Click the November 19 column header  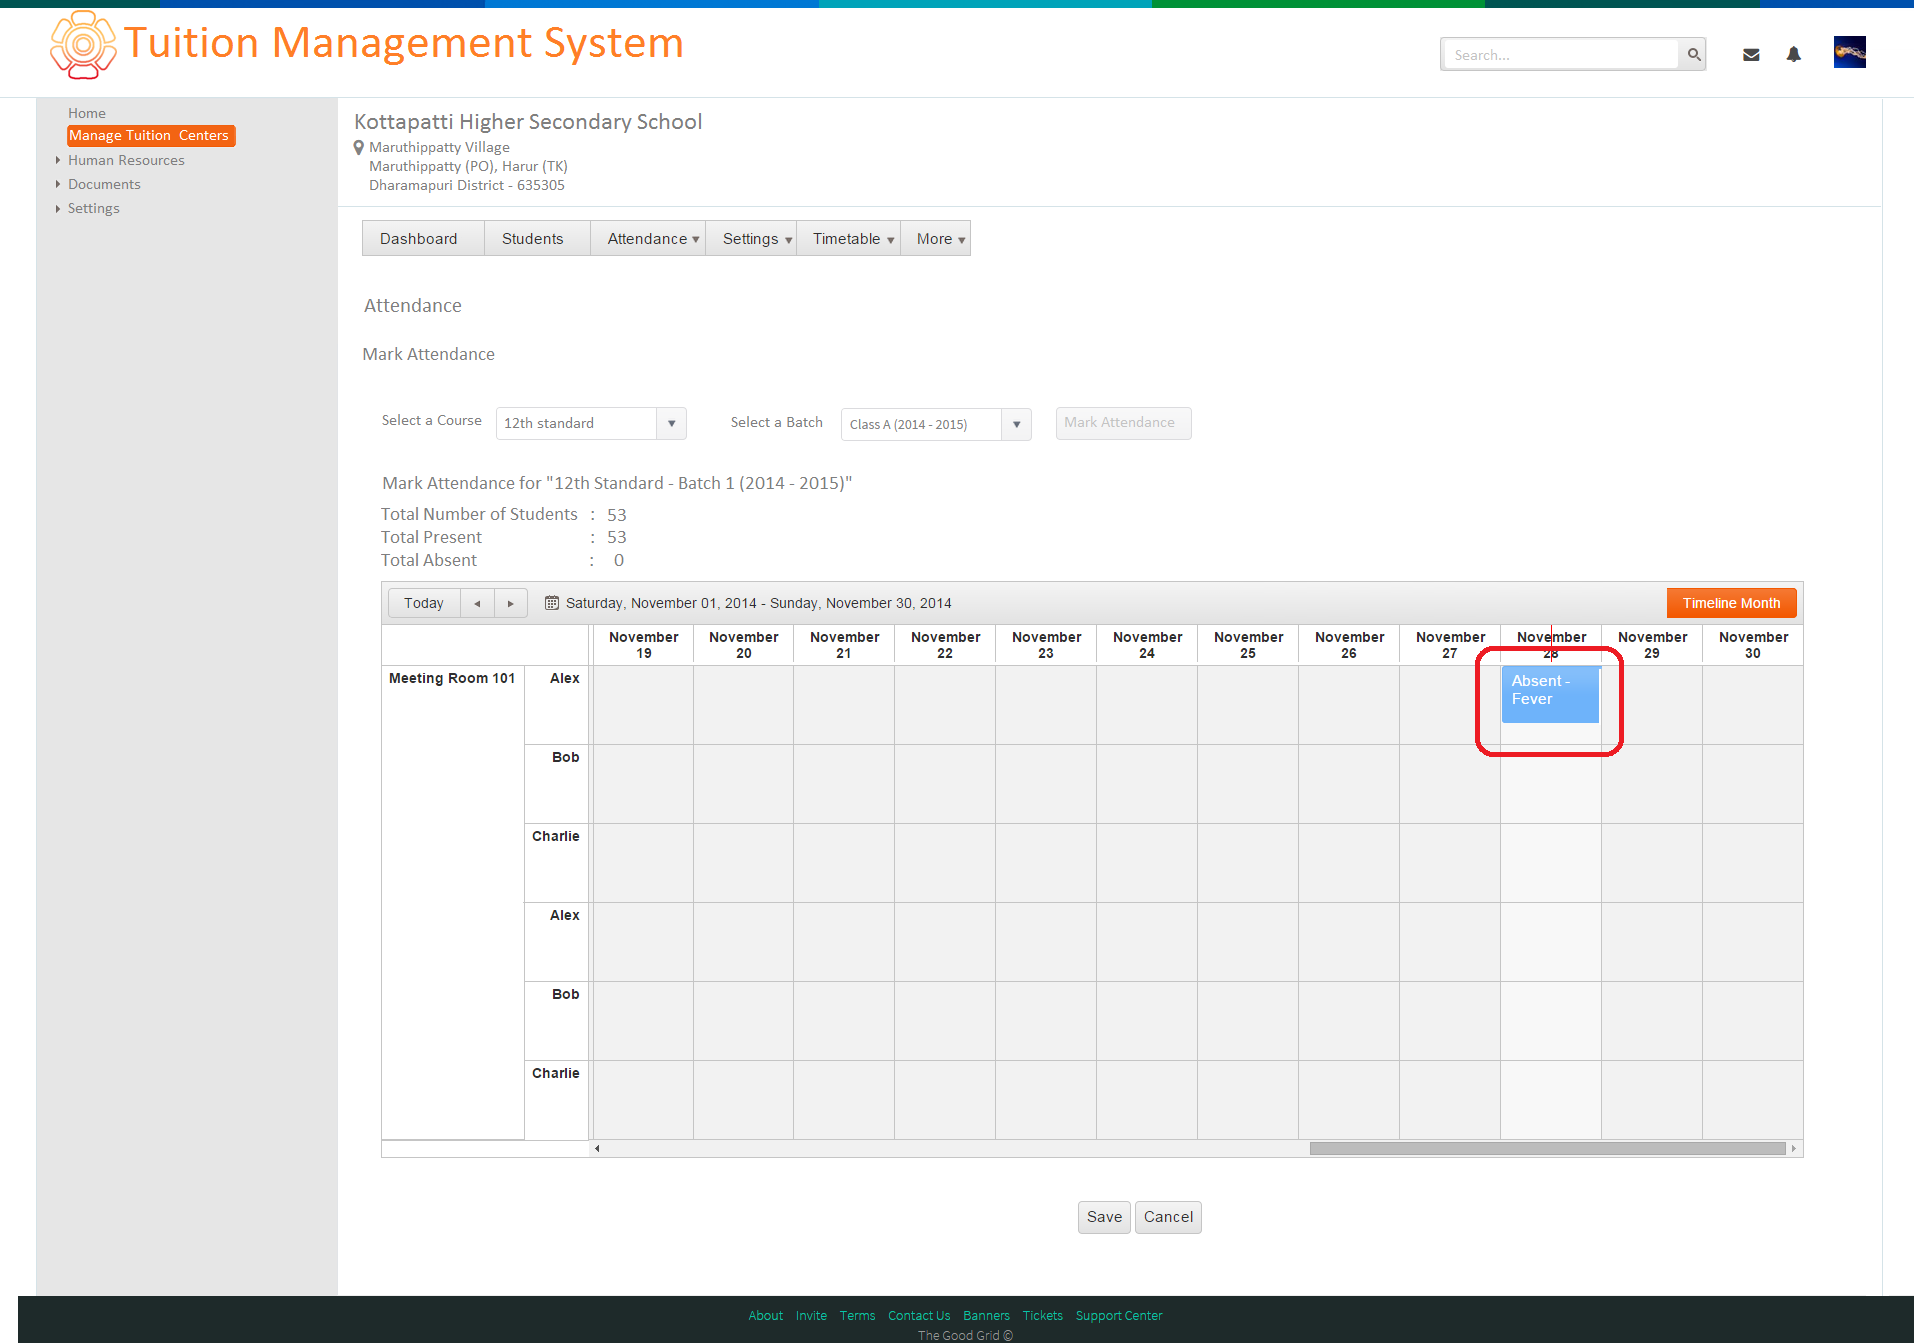643,645
